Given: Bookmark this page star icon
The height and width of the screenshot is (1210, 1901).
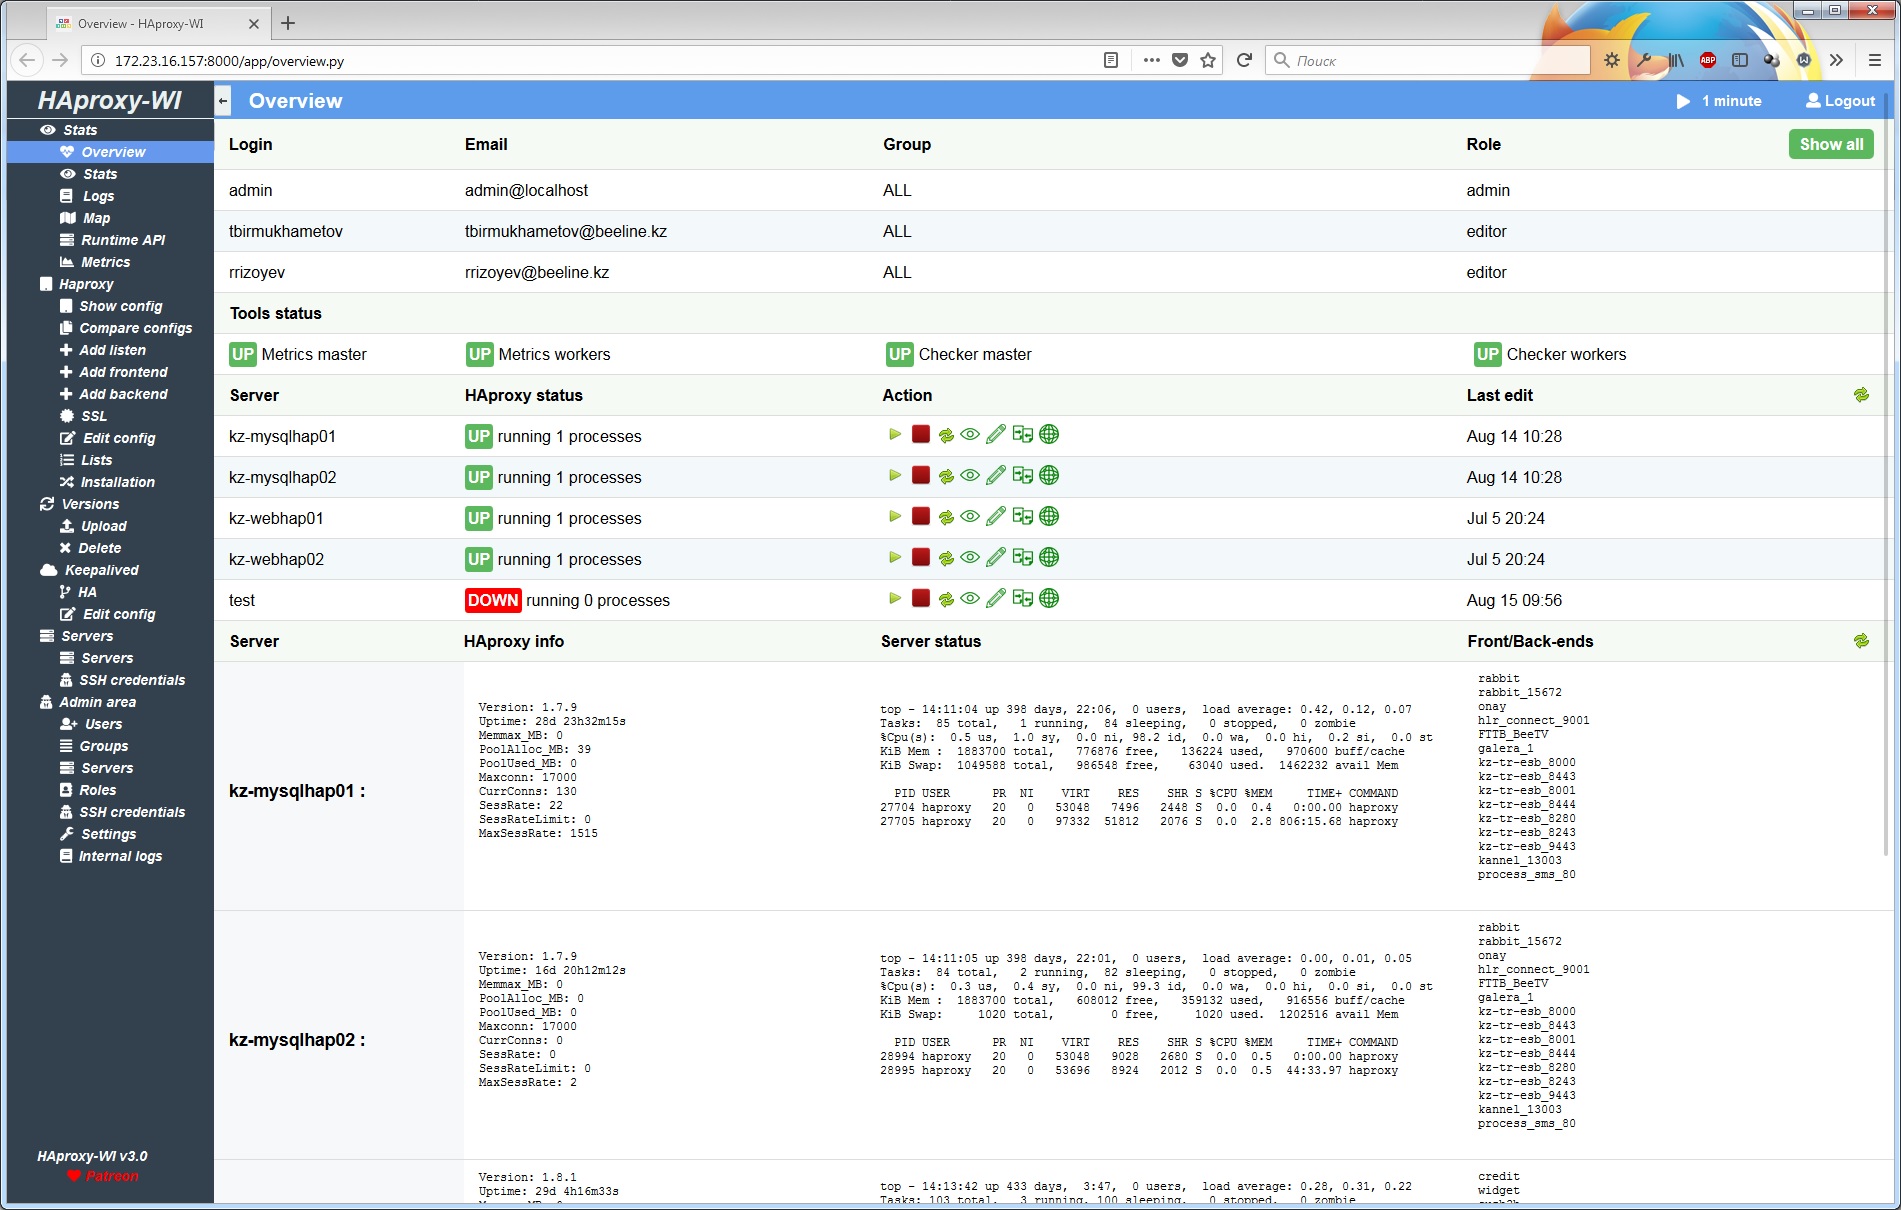Looking at the screenshot, I should click(1208, 60).
